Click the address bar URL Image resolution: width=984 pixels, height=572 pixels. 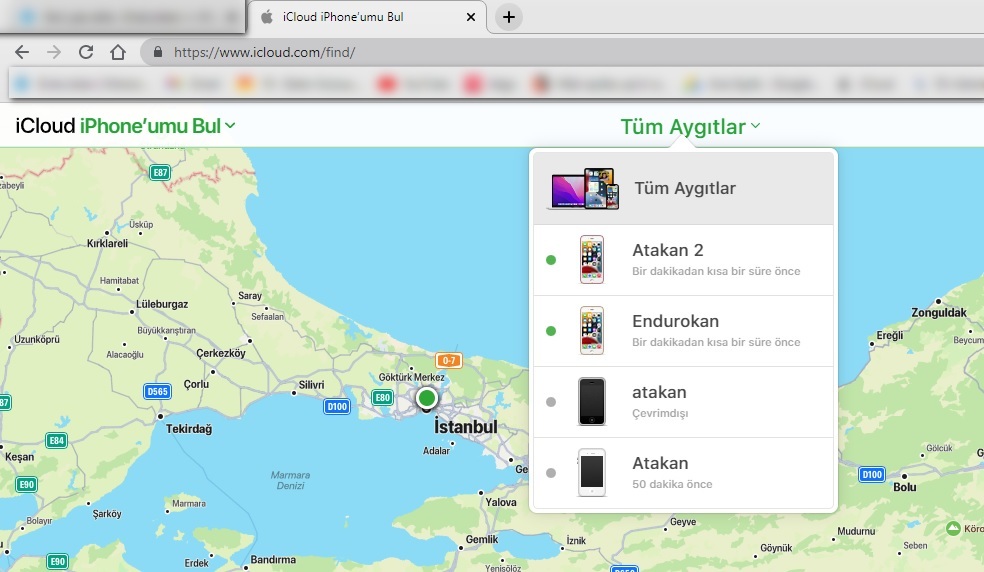(264, 52)
